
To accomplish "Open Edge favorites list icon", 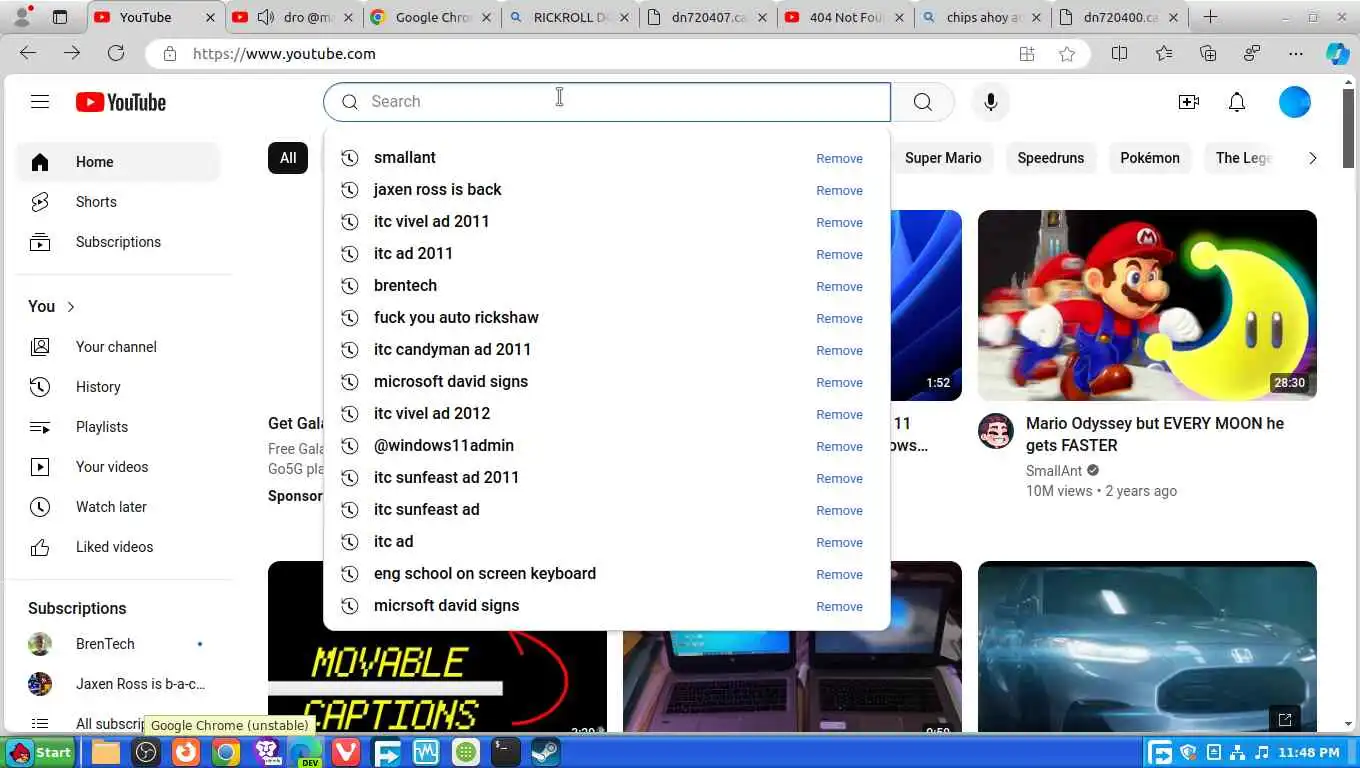I will [1163, 54].
